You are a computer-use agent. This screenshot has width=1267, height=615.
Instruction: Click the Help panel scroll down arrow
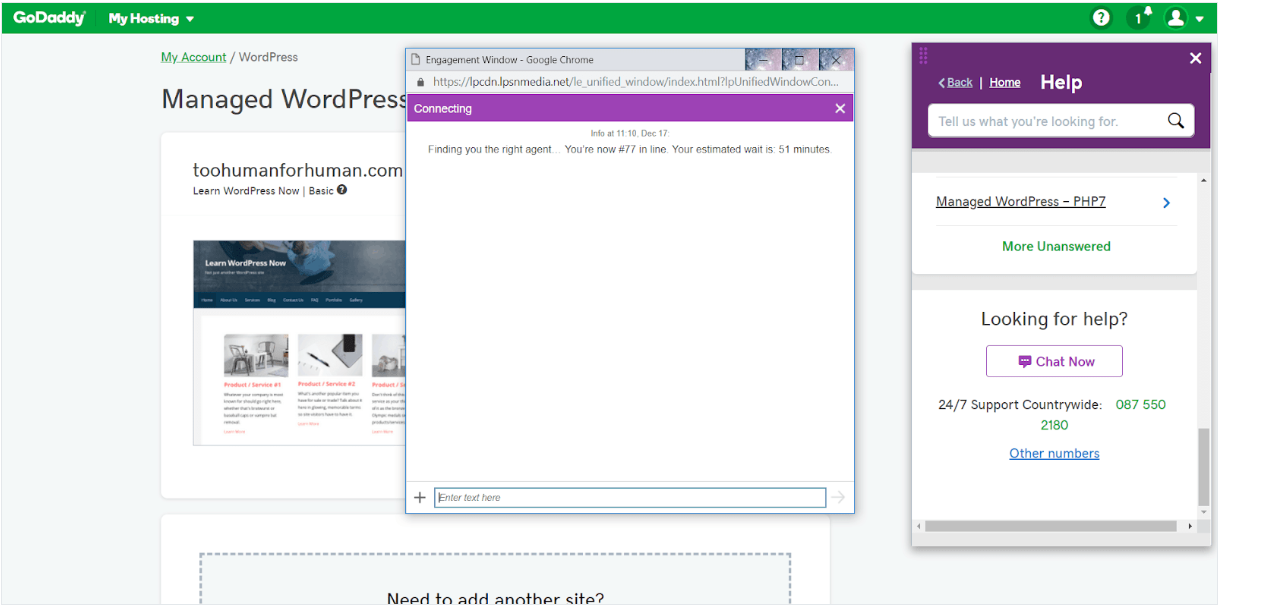[x=1204, y=513]
